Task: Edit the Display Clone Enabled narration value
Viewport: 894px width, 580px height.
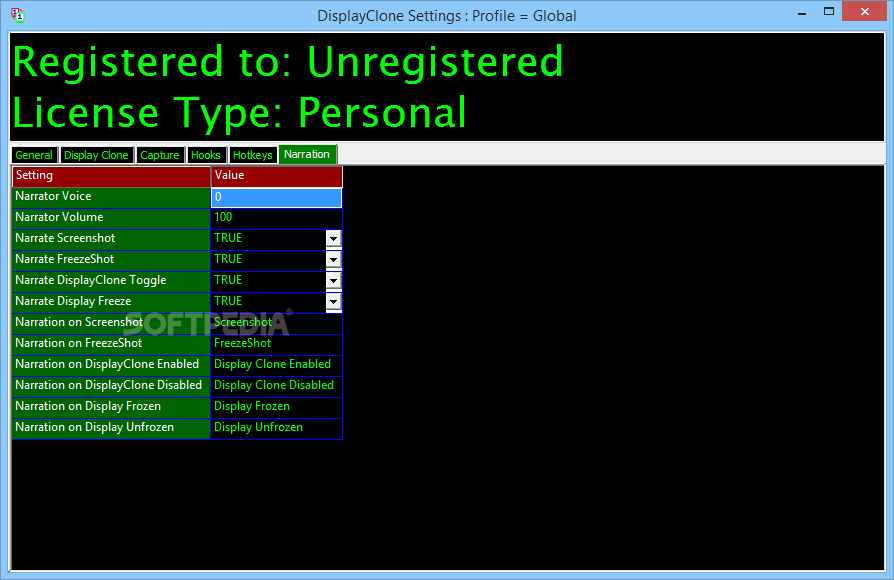Action: (x=277, y=365)
